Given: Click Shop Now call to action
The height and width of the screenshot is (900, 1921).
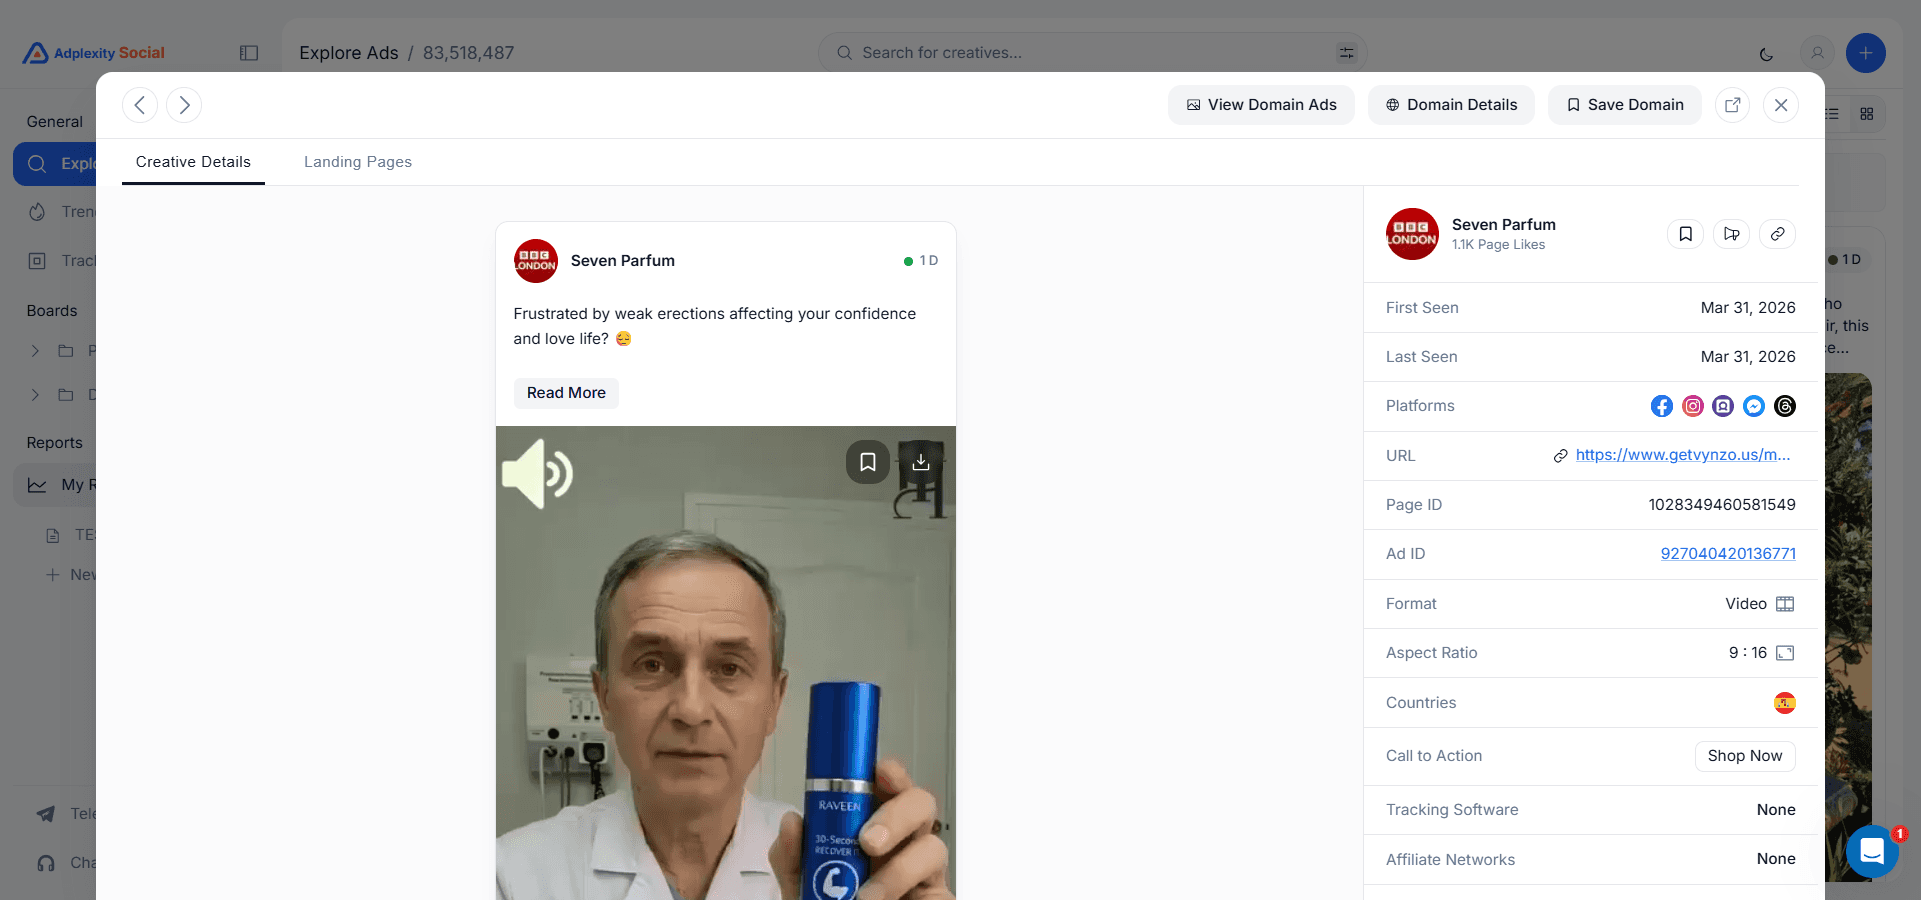Looking at the screenshot, I should pos(1745,756).
